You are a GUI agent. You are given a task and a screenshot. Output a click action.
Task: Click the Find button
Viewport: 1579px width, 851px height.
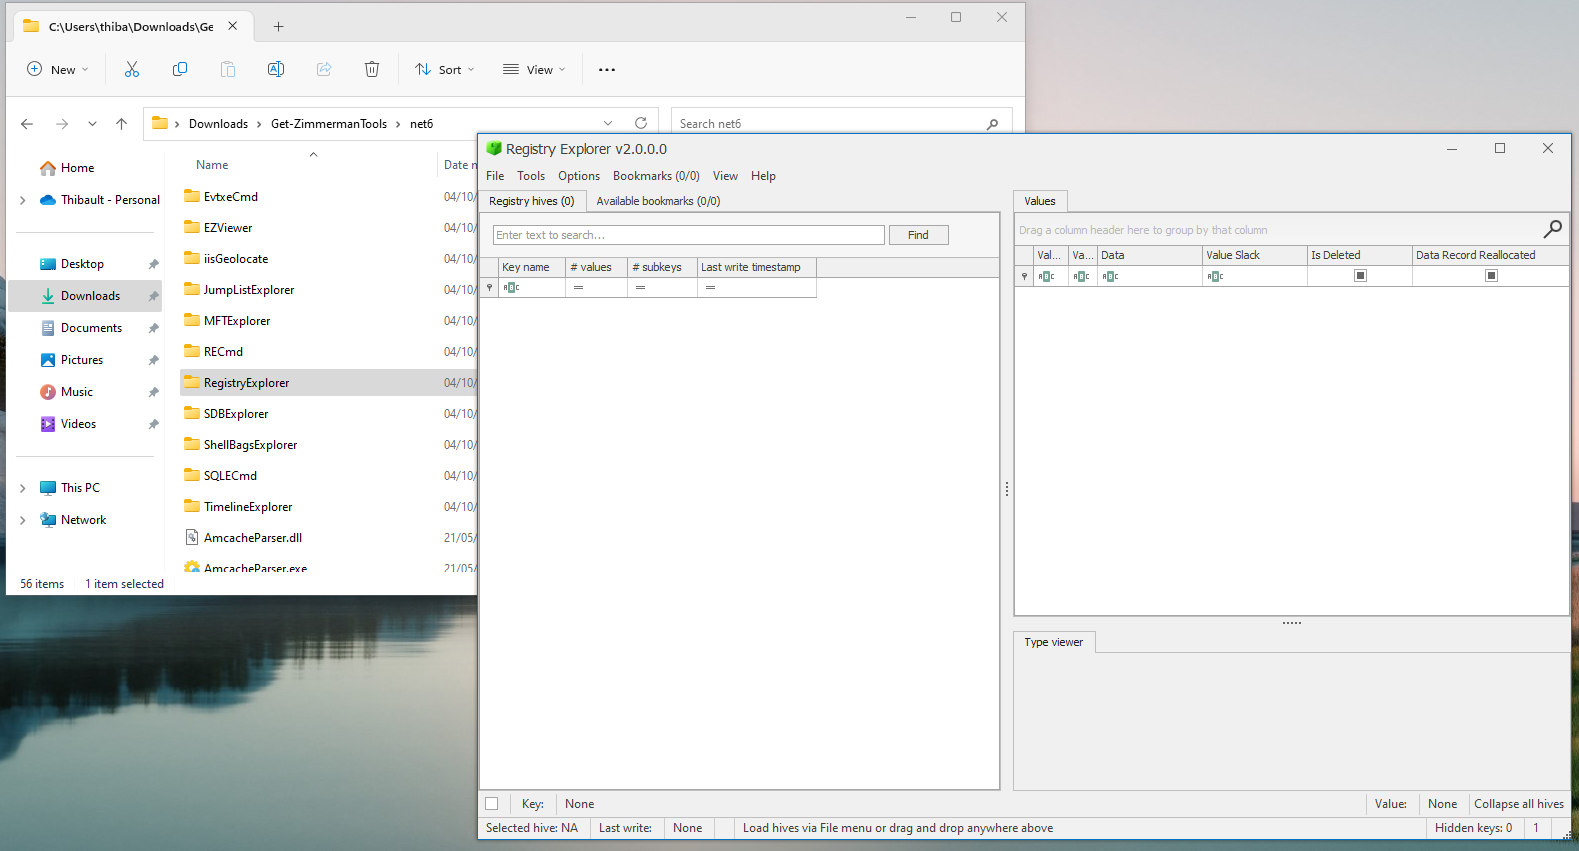918,235
